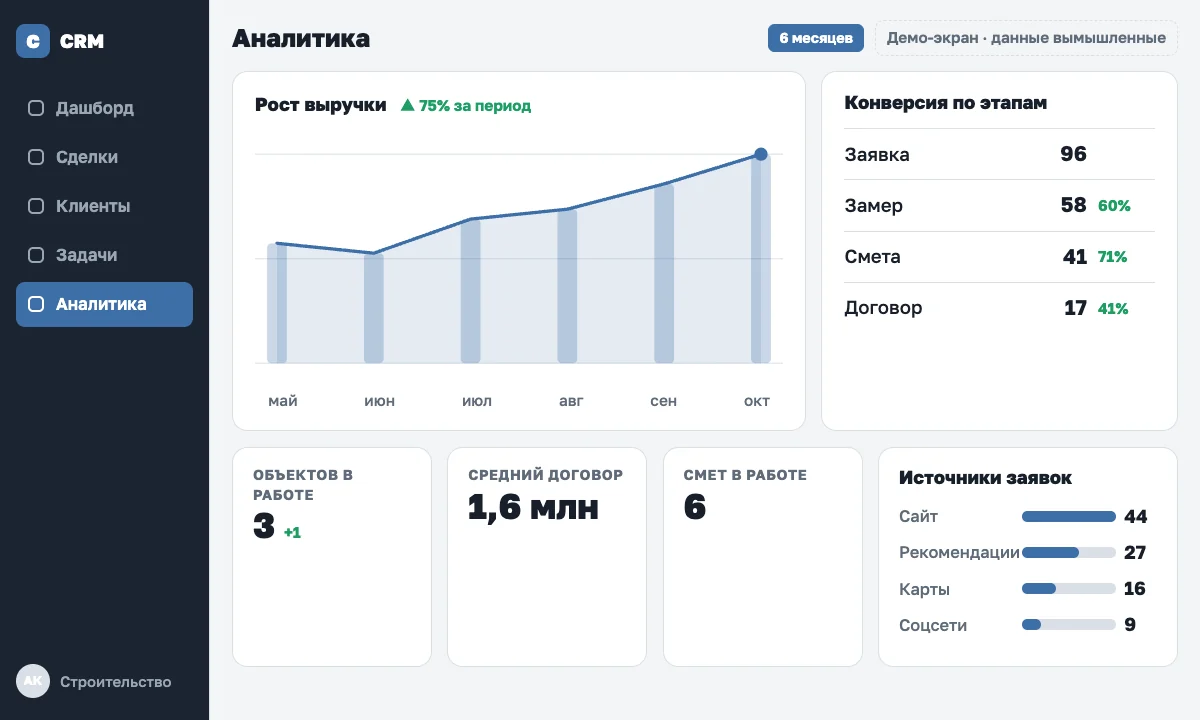
Task: Select Задачи in sidebar
Action: click(x=104, y=255)
